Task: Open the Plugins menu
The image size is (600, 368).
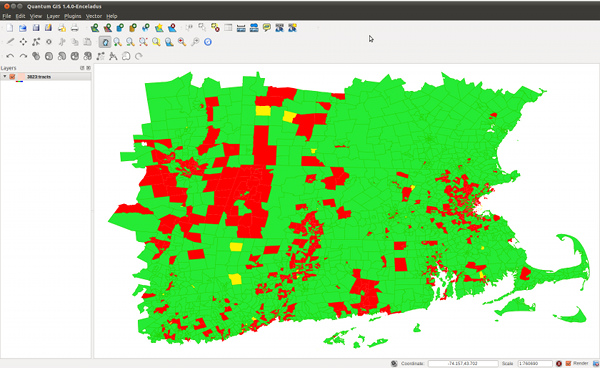Action: click(x=72, y=16)
